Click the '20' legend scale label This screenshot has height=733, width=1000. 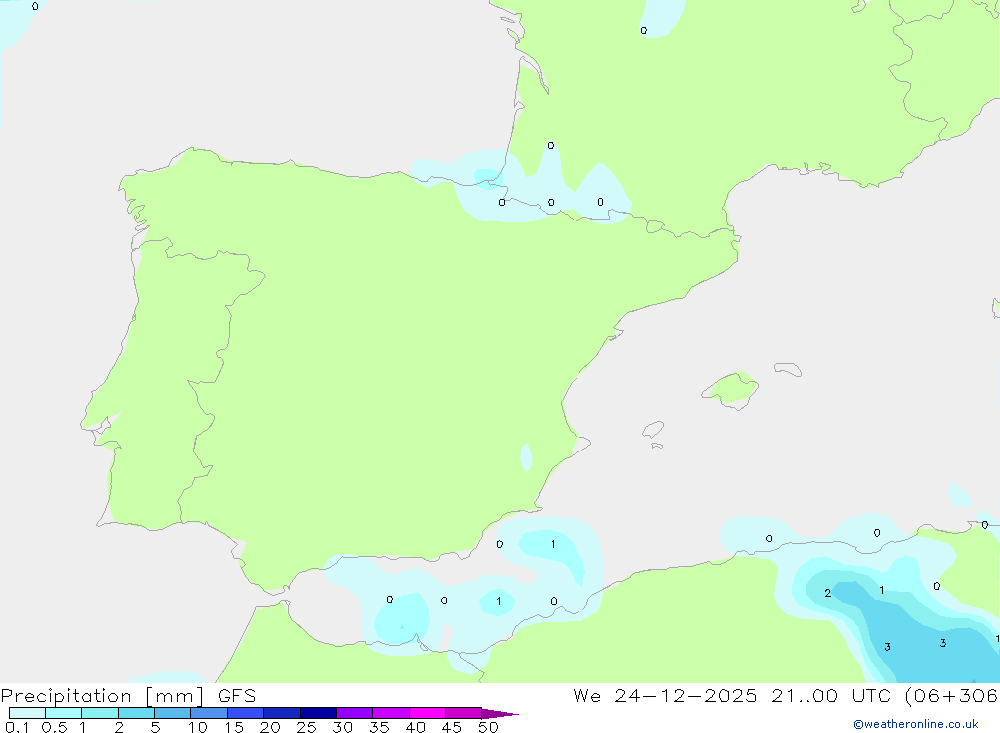pos(270,727)
